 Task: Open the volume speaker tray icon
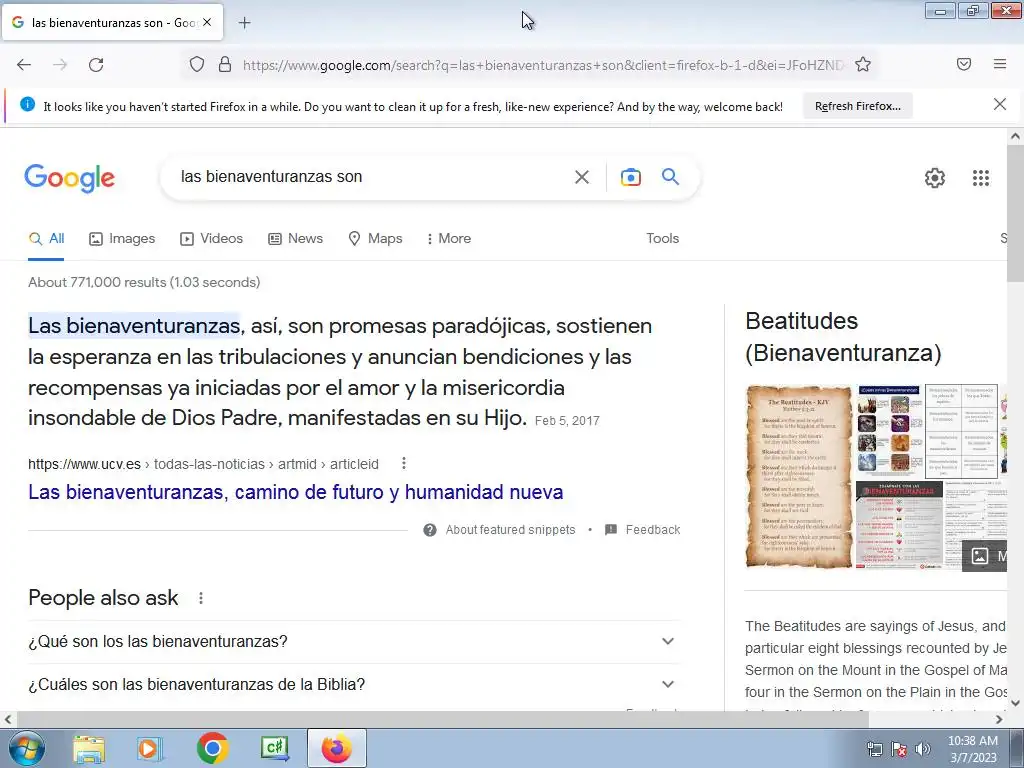(923, 749)
